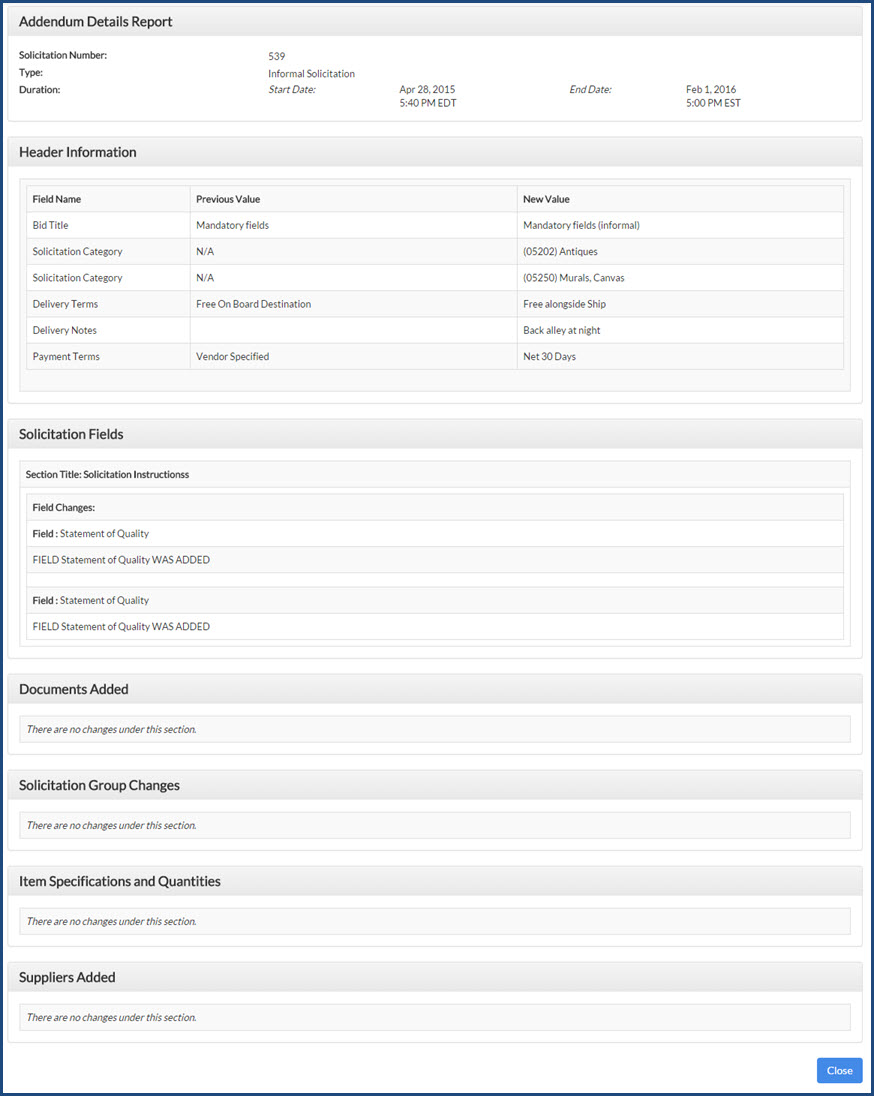The image size is (874, 1096).
Task: Click the Addendum Details Report header
Action: pyautogui.click(x=96, y=21)
